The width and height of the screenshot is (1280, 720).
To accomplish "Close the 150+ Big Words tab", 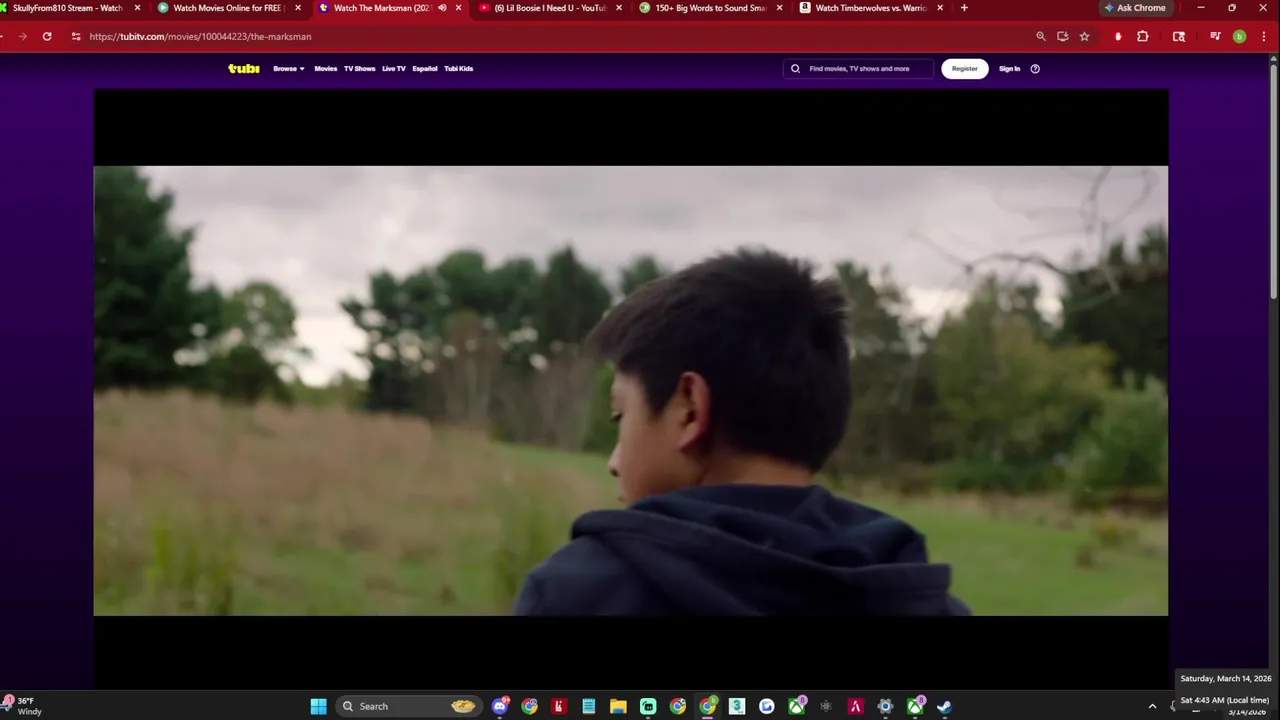I will (x=780, y=8).
